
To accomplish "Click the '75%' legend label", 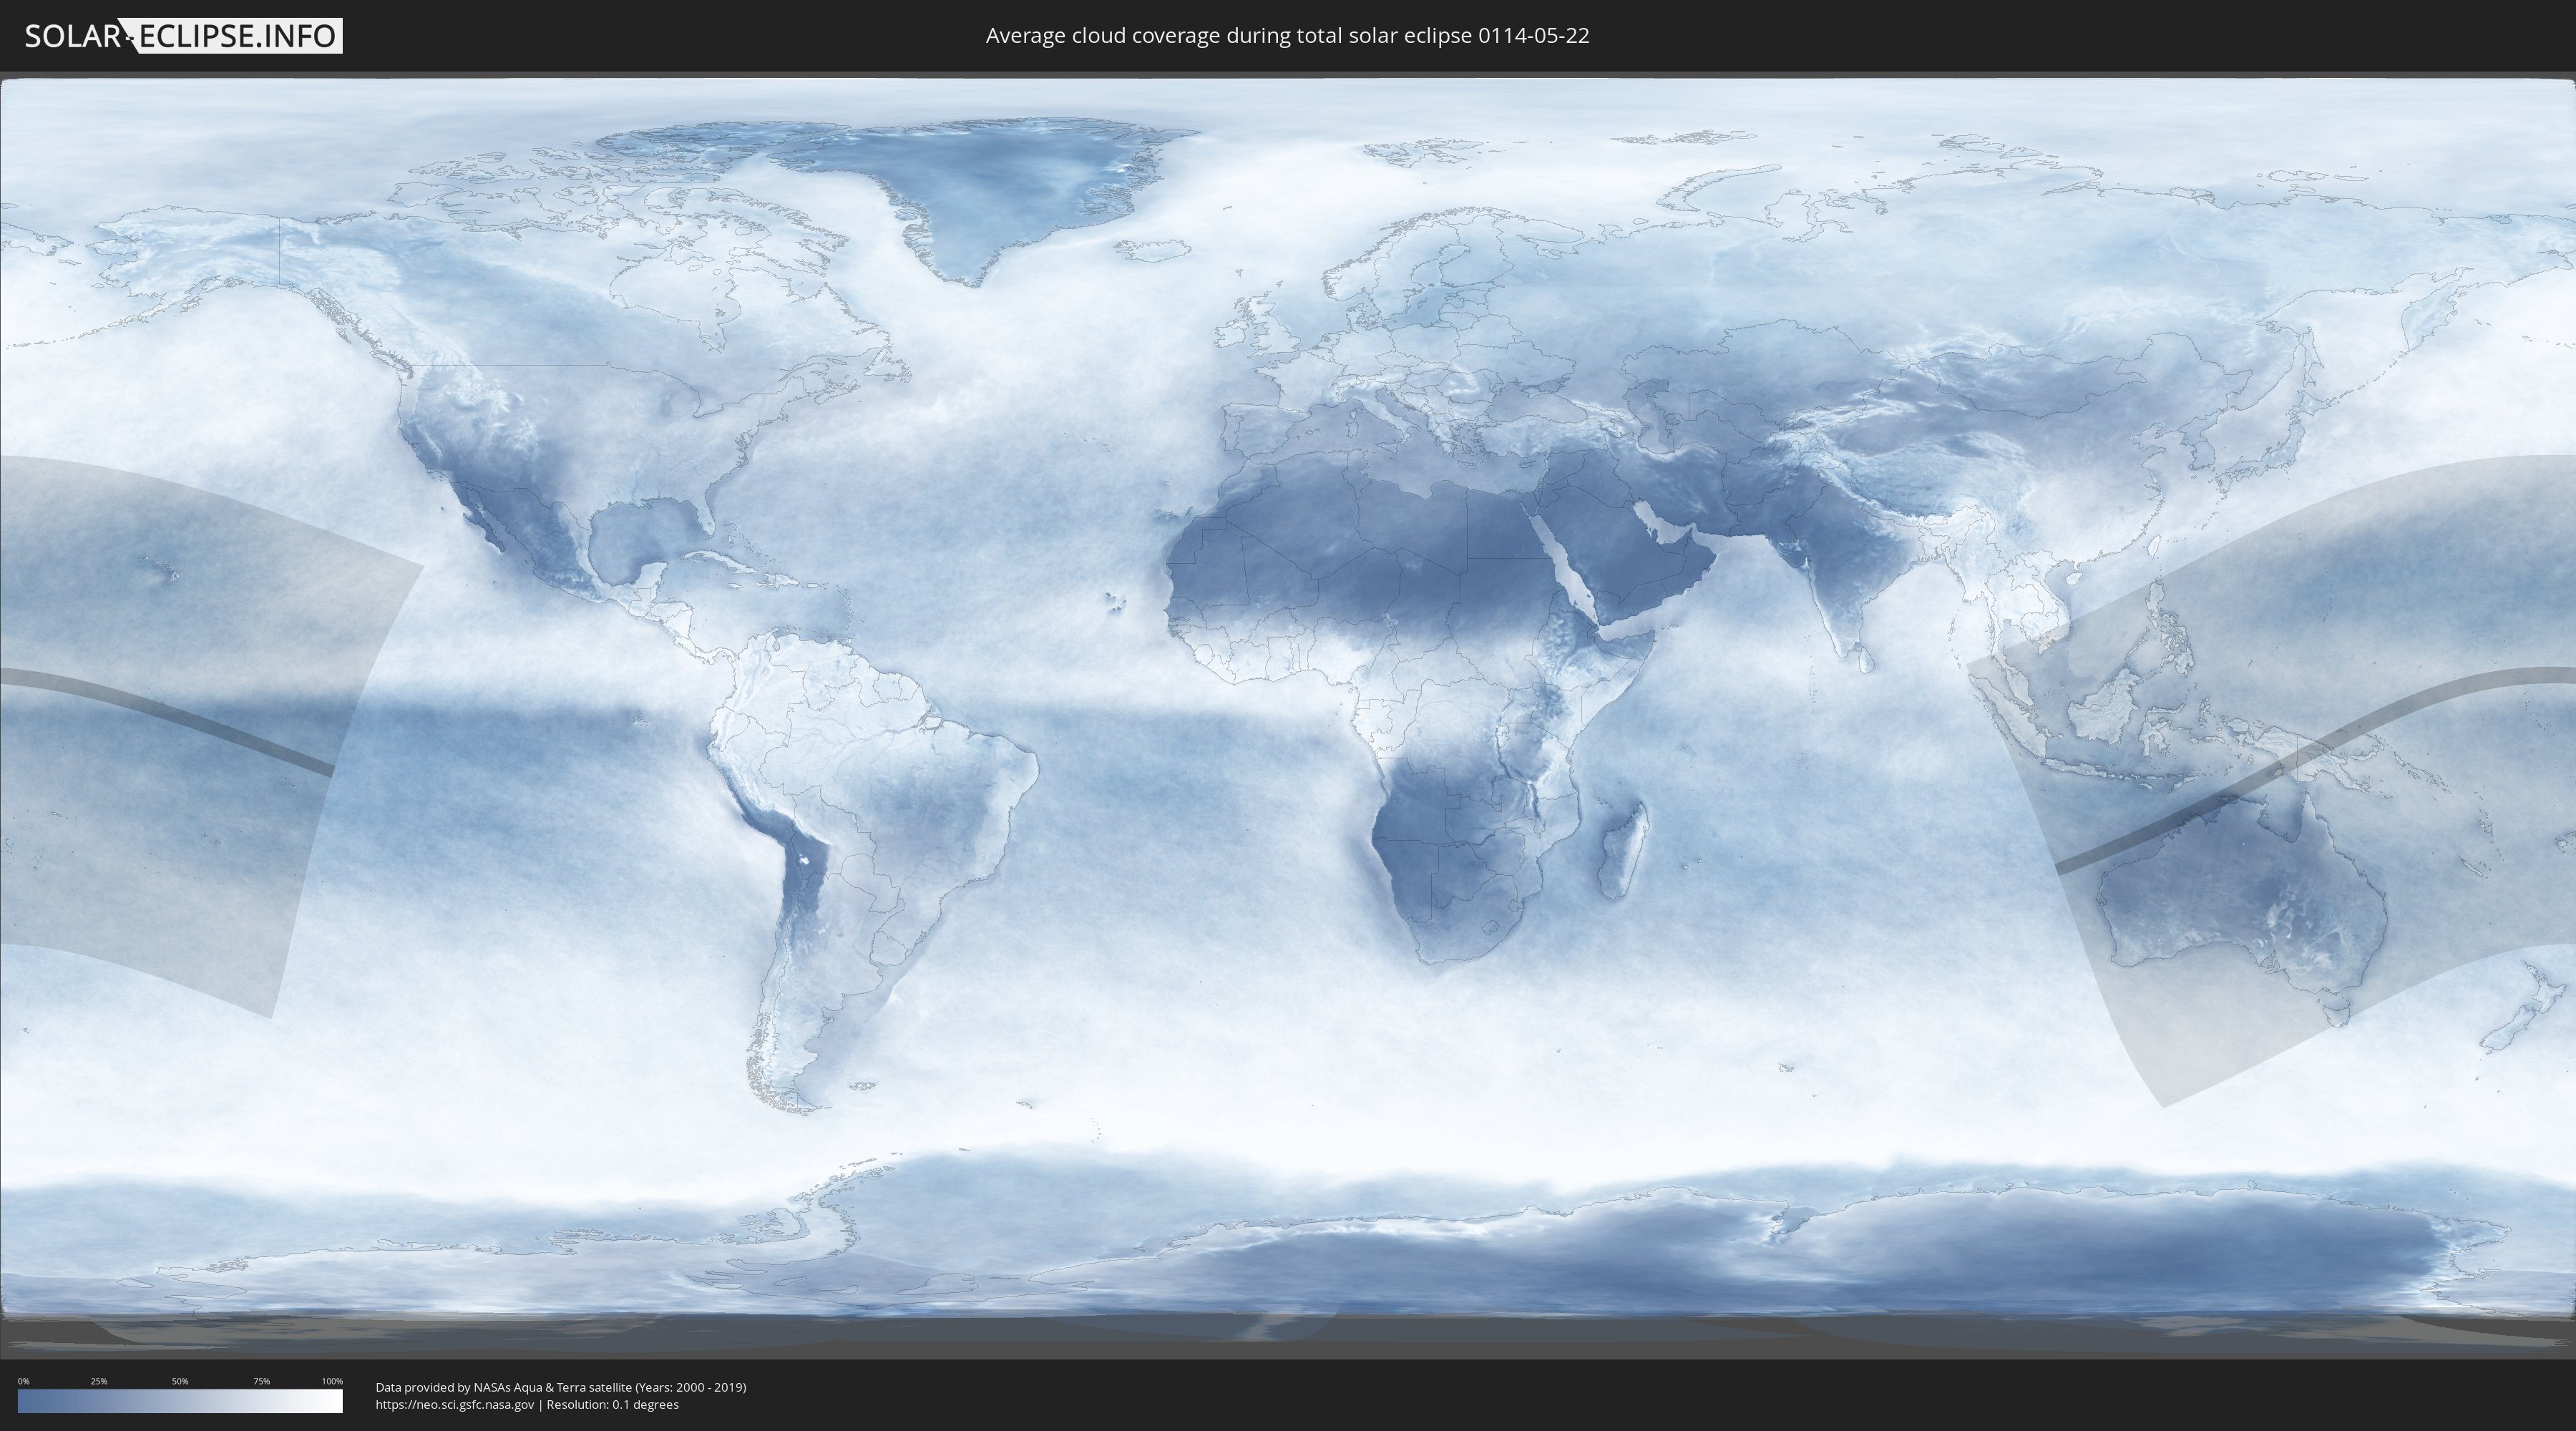I will 261,1381.
